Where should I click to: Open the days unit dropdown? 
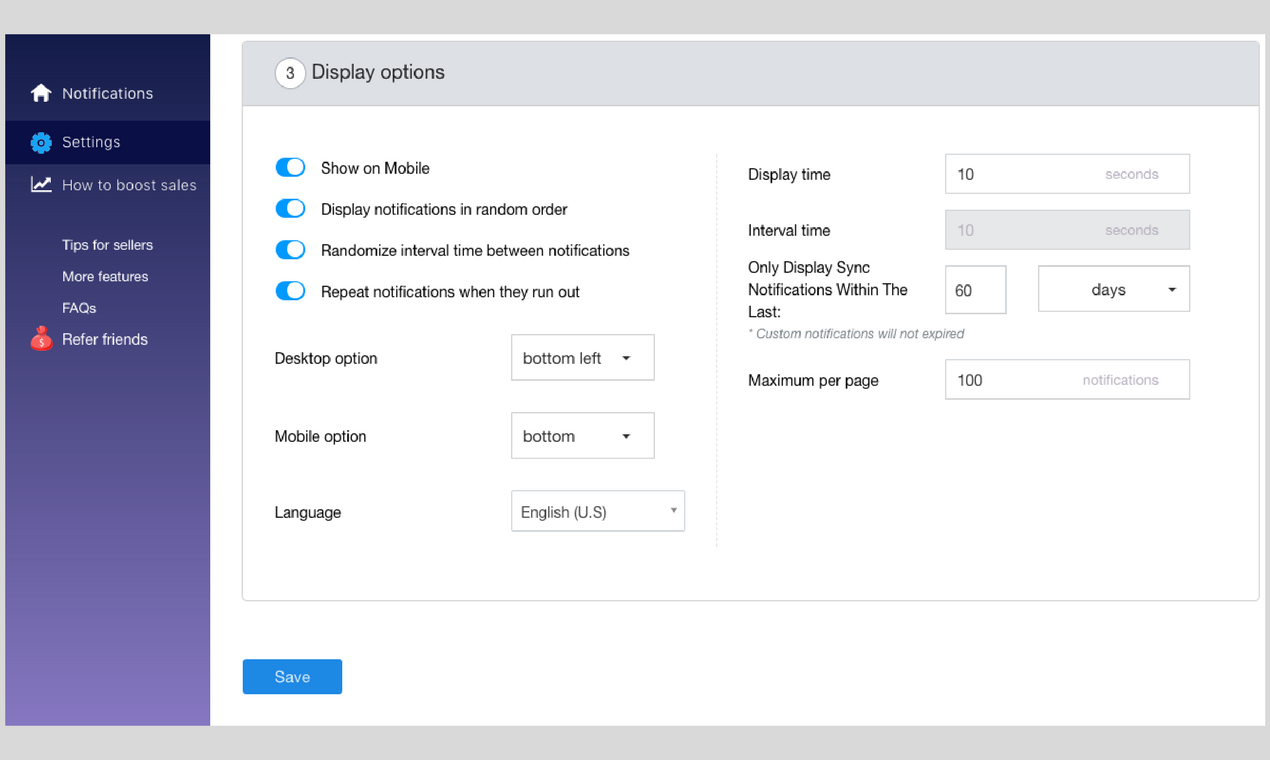point(1113,290)
